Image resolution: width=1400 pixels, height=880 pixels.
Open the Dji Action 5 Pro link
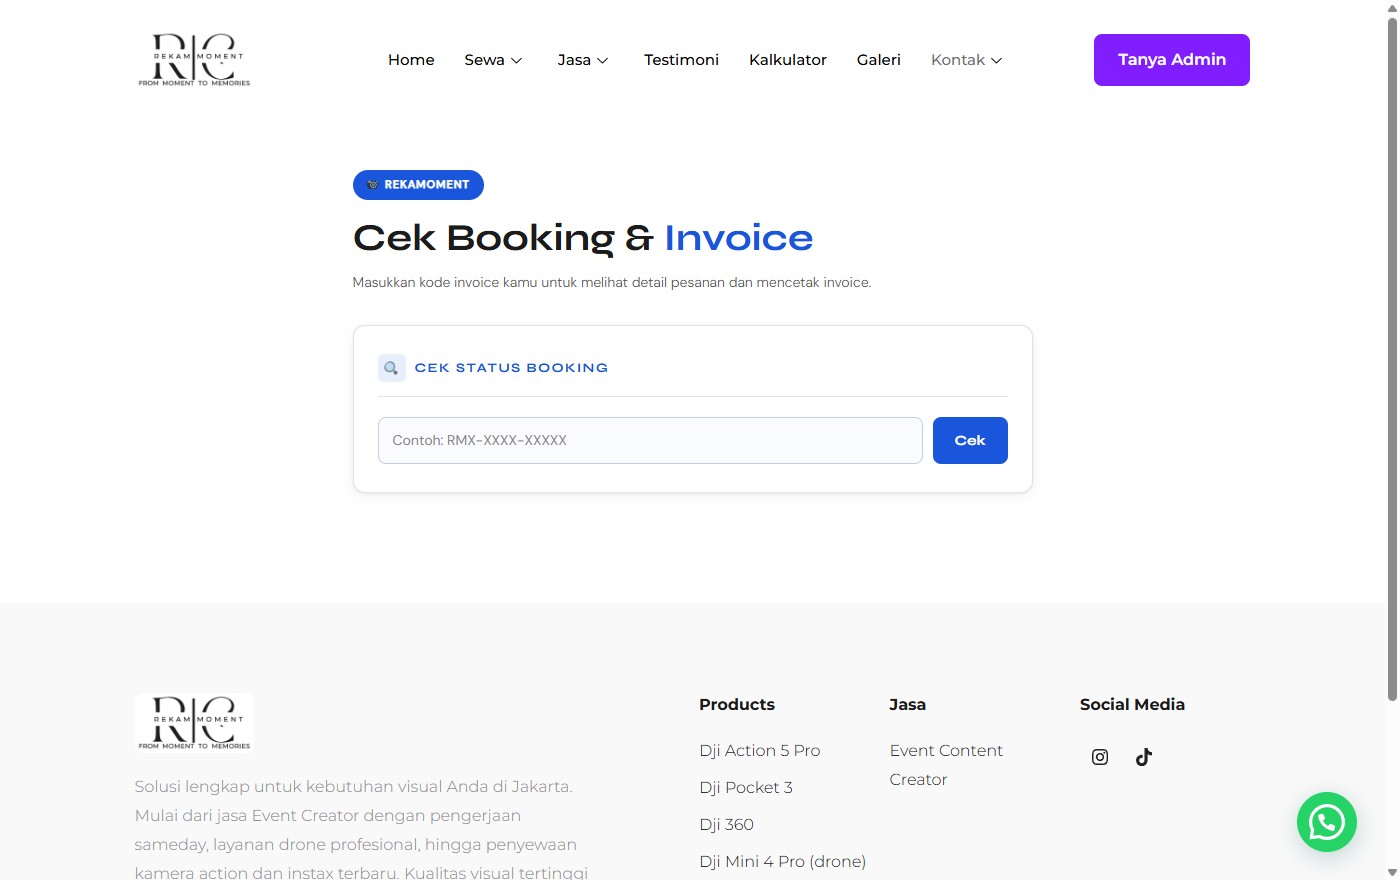pos(760,750)
